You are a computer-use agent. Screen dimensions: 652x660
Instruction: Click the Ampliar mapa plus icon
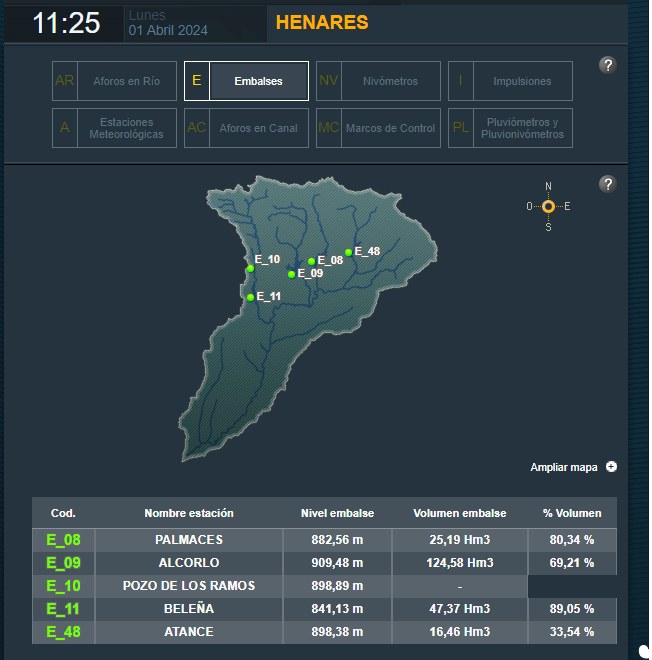coord(611,466)
